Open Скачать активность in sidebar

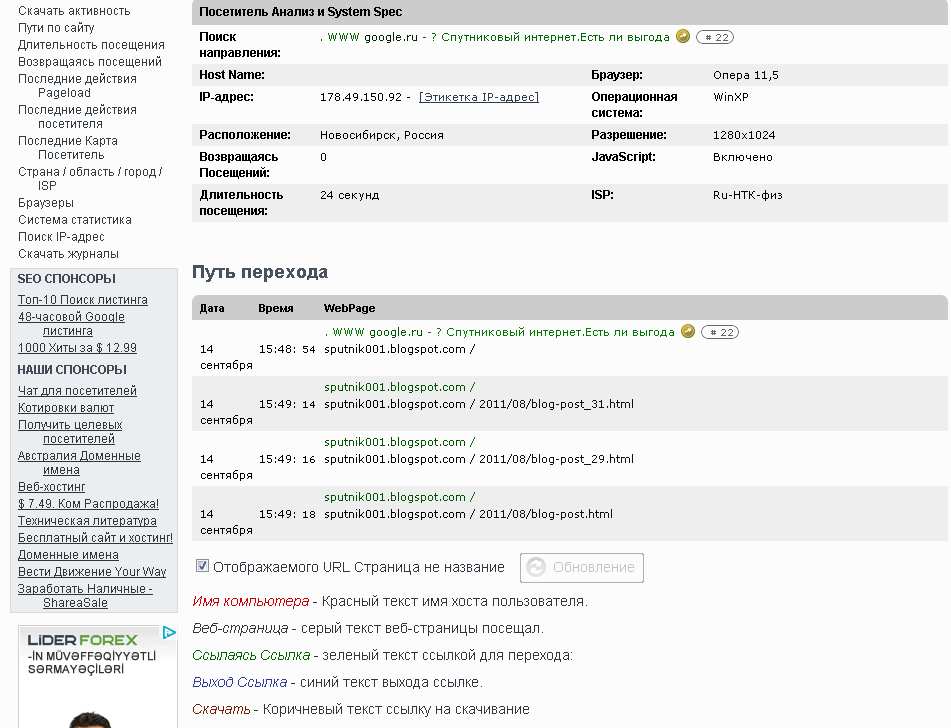pos(74,11)
